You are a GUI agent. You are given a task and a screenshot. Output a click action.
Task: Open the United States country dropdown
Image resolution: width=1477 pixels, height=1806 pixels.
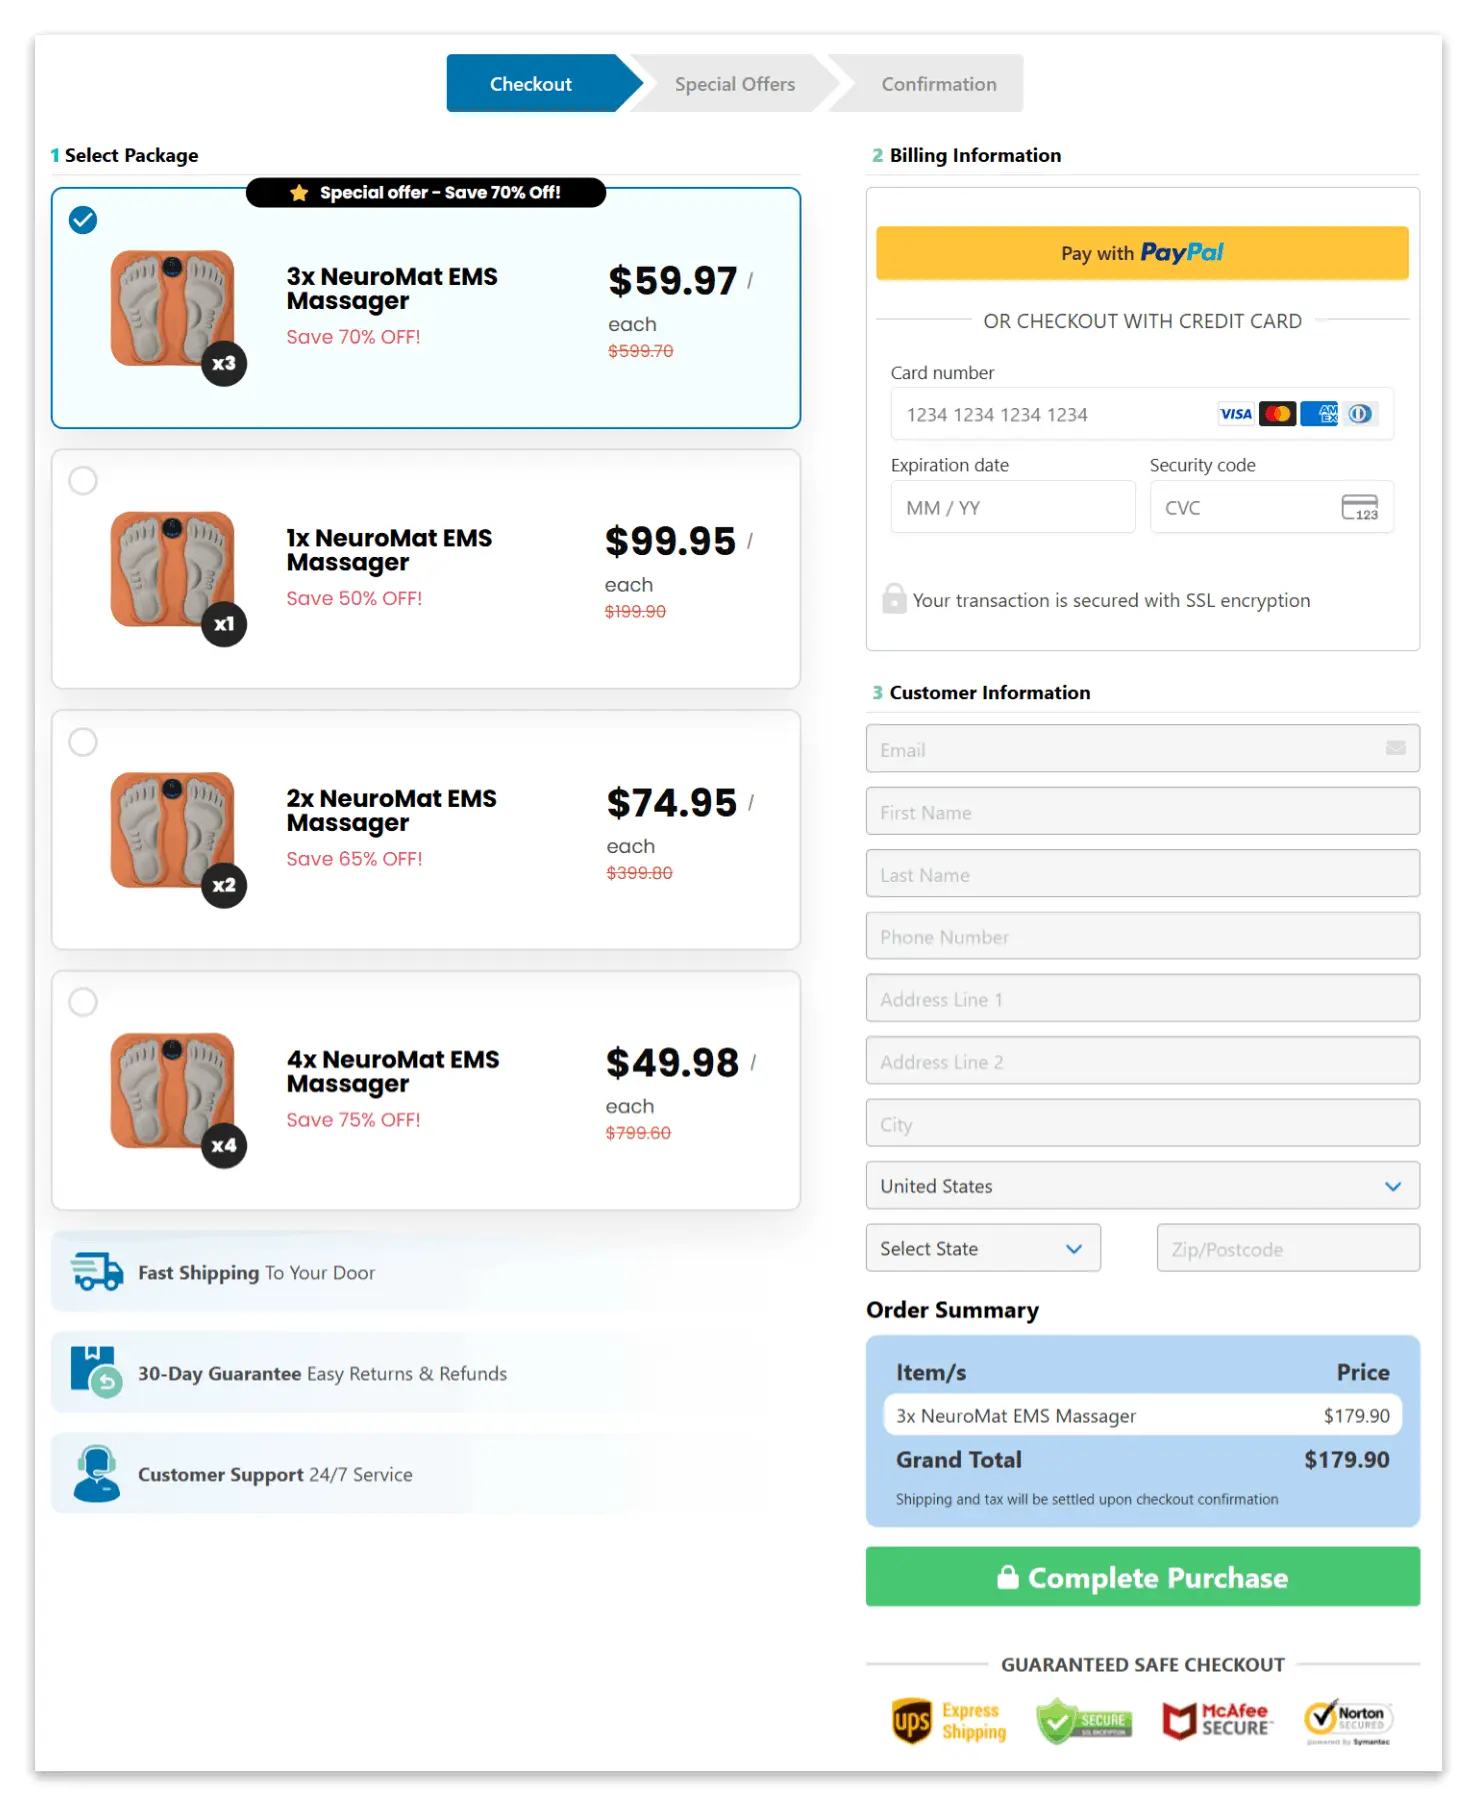coord(1141,1185)
